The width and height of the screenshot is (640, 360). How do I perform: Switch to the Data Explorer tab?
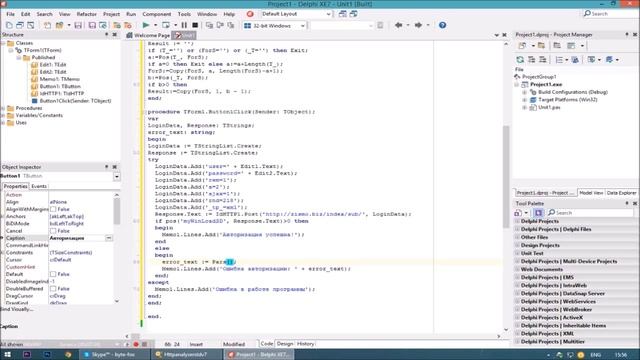[x=621, y=193]
